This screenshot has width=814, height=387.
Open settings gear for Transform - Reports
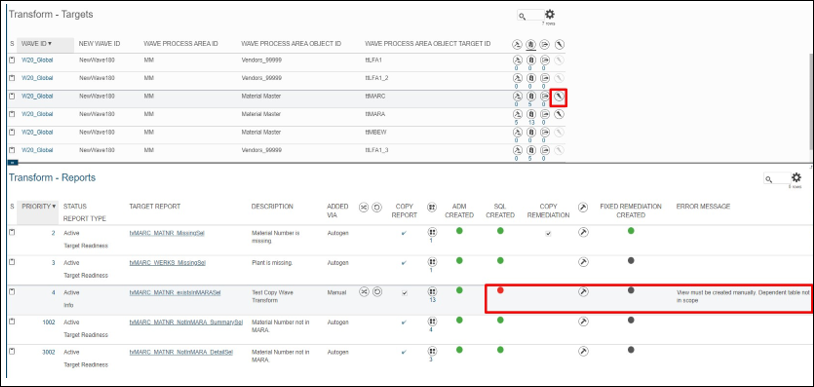pyautogui.click(x=796, y=178)
